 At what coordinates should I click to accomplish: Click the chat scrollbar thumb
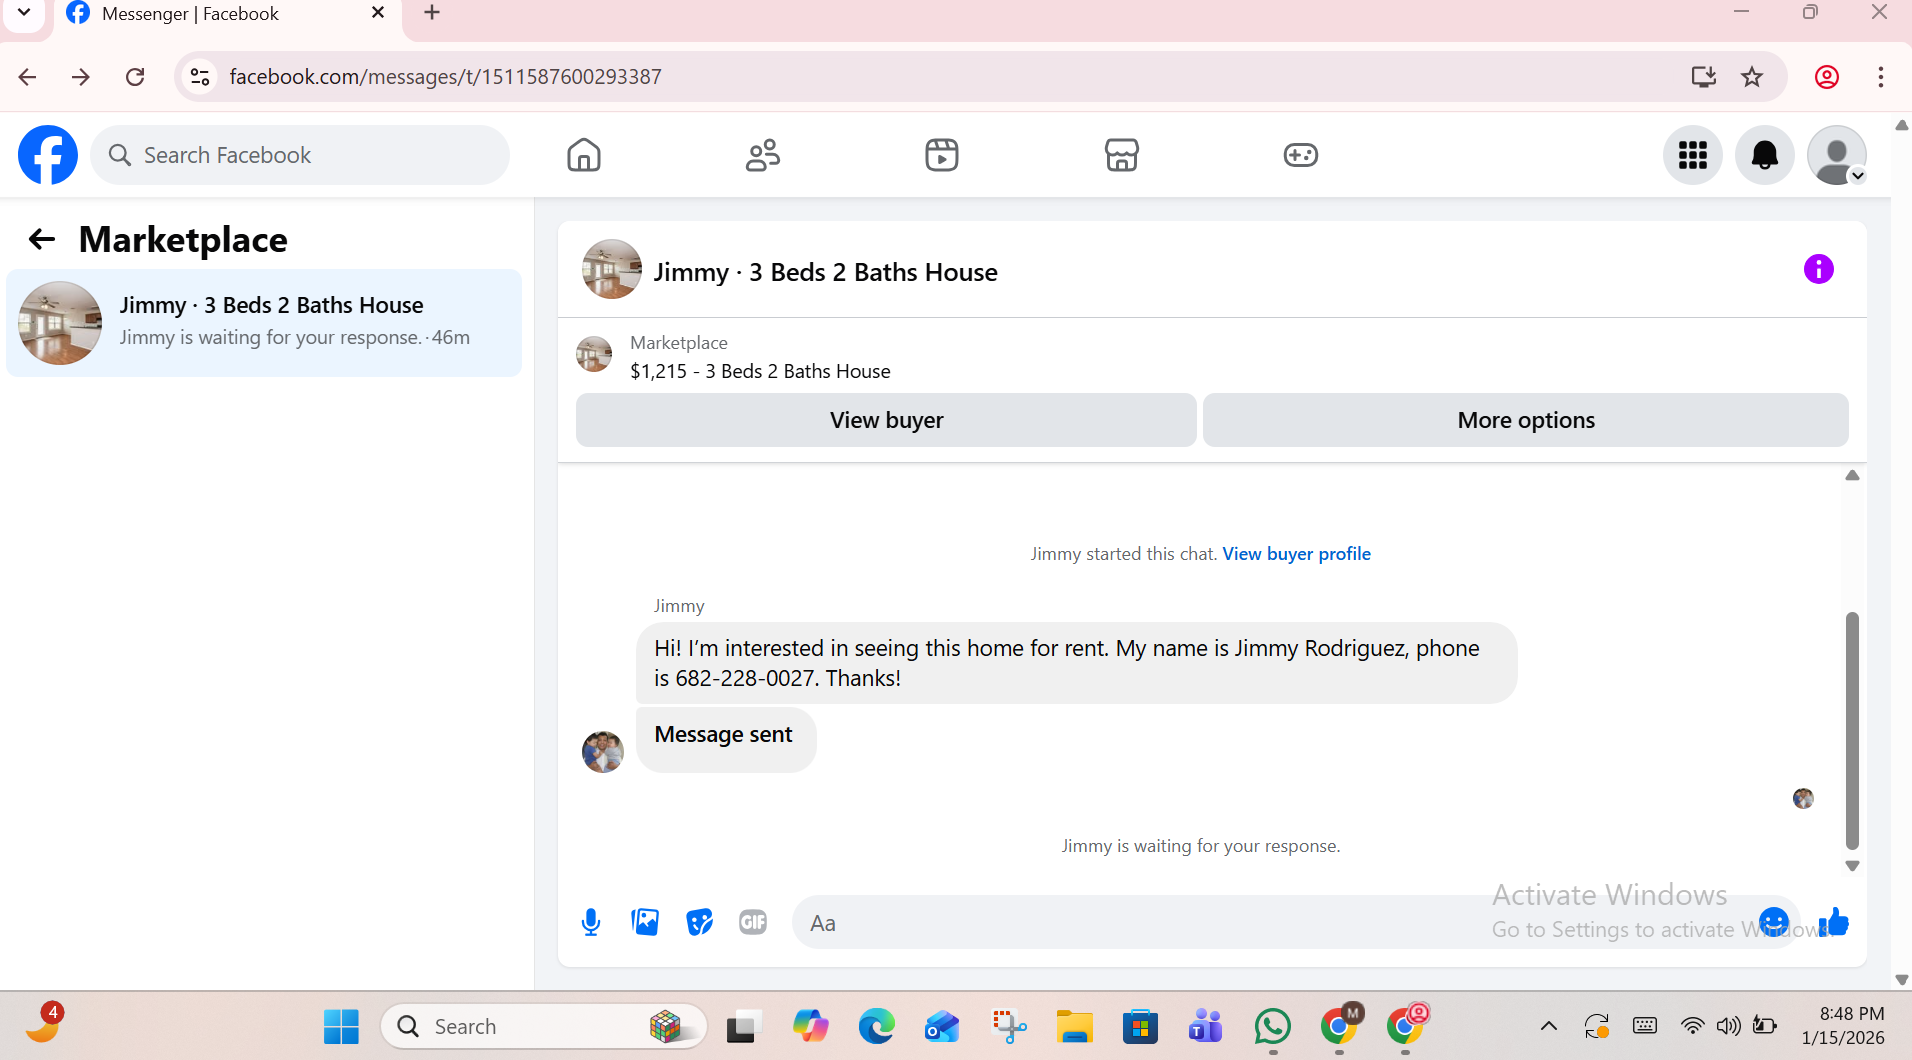coord(1852,730)
